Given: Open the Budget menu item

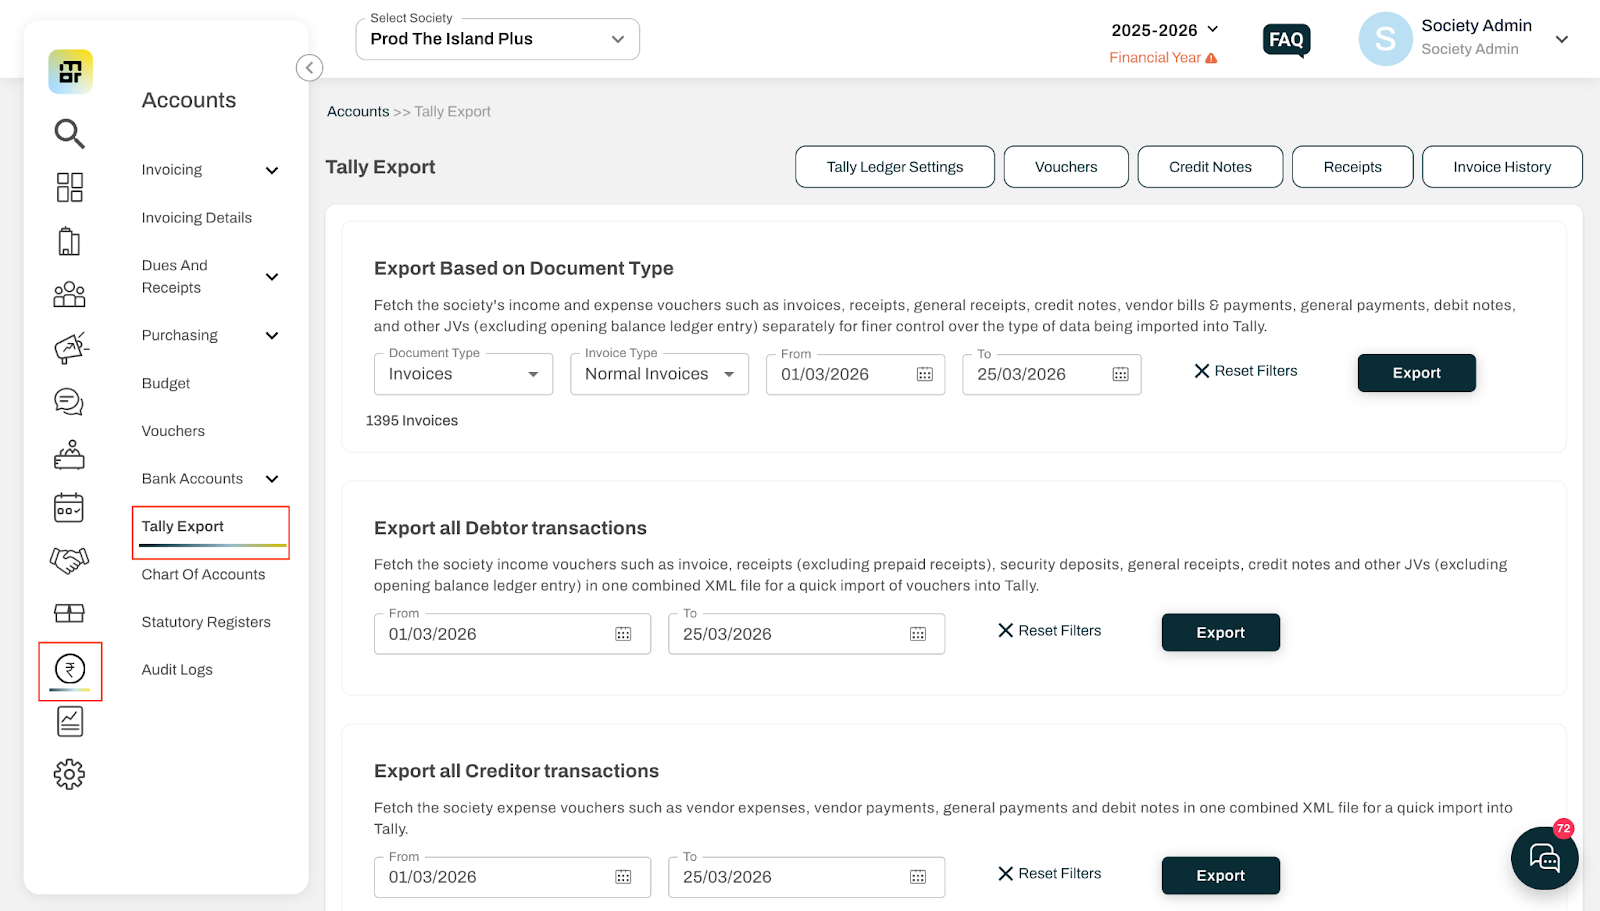Looking at the screenshot, I should [166, 383].
